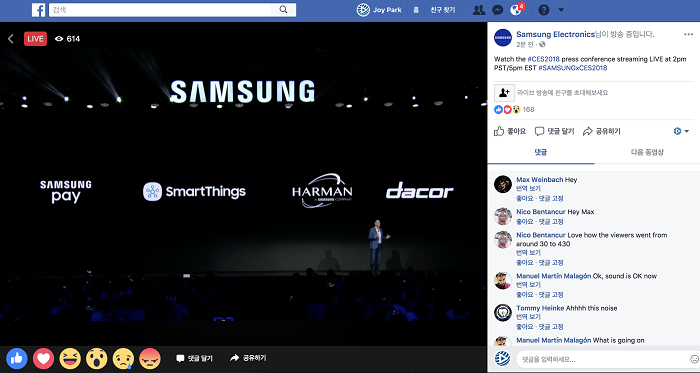Open Samsung Electronics page link
The image size is (700, 373).
click(555, 34)
